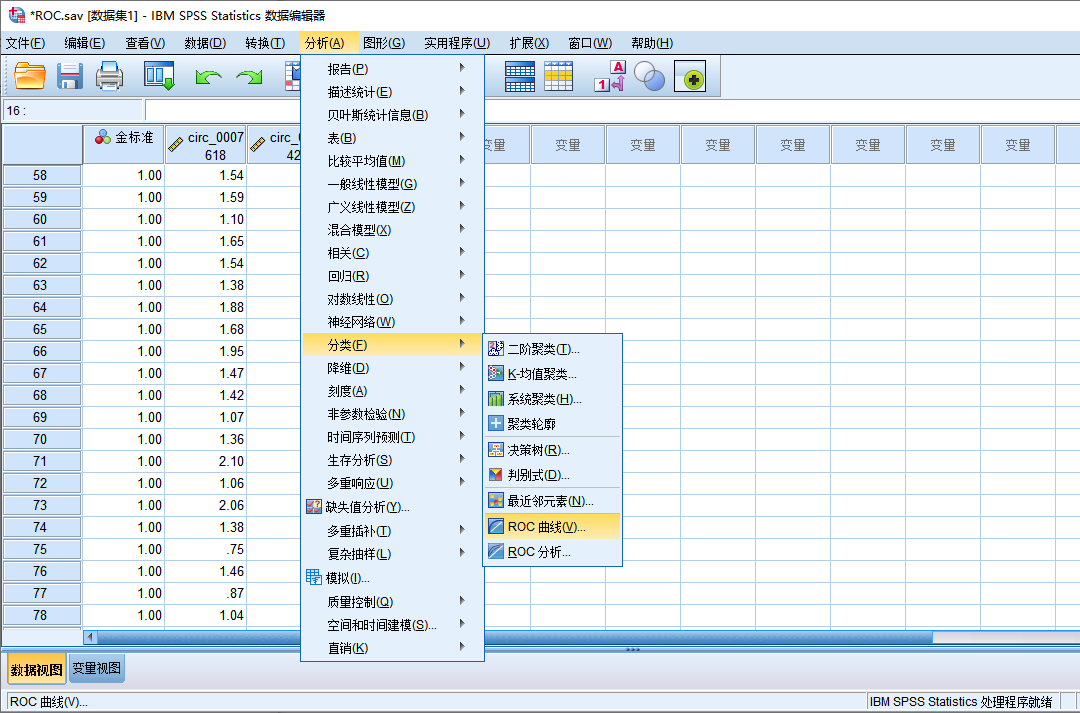Expand the 比较平均值(M) submenu
Screen dimensions: 1080x713
pos(393,161)
